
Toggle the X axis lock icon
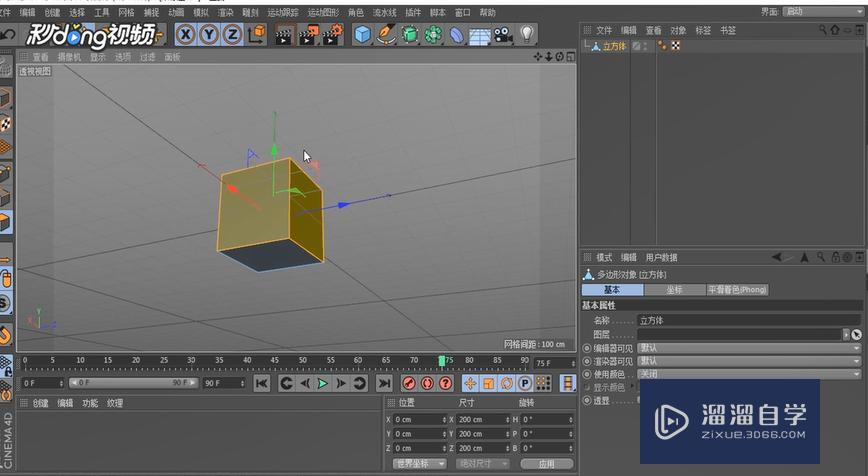click(x=185, y=35)
